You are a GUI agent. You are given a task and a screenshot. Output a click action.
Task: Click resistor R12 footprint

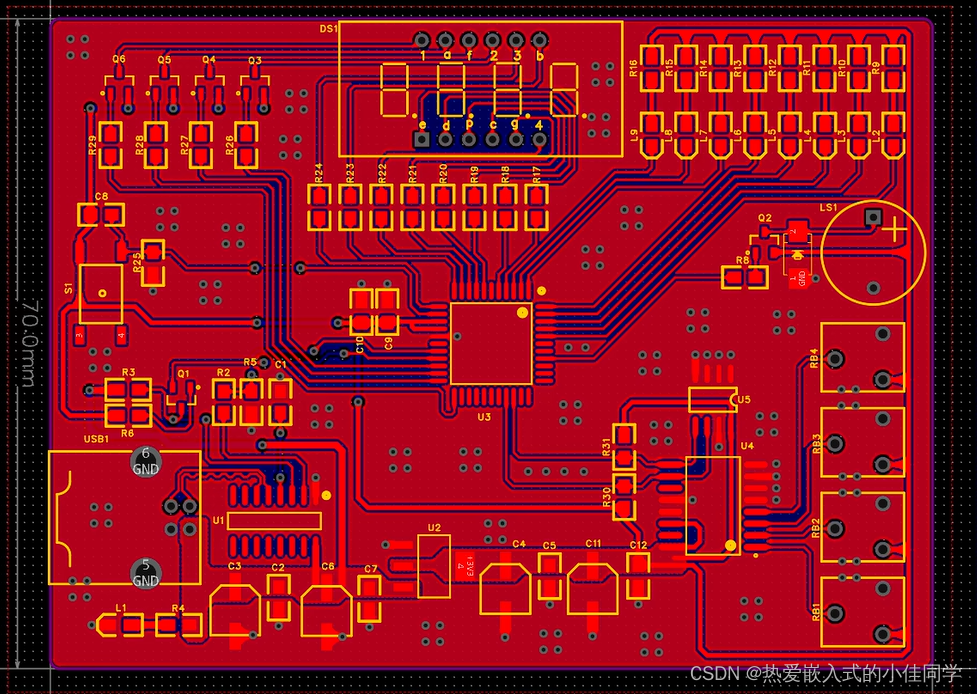789,69
